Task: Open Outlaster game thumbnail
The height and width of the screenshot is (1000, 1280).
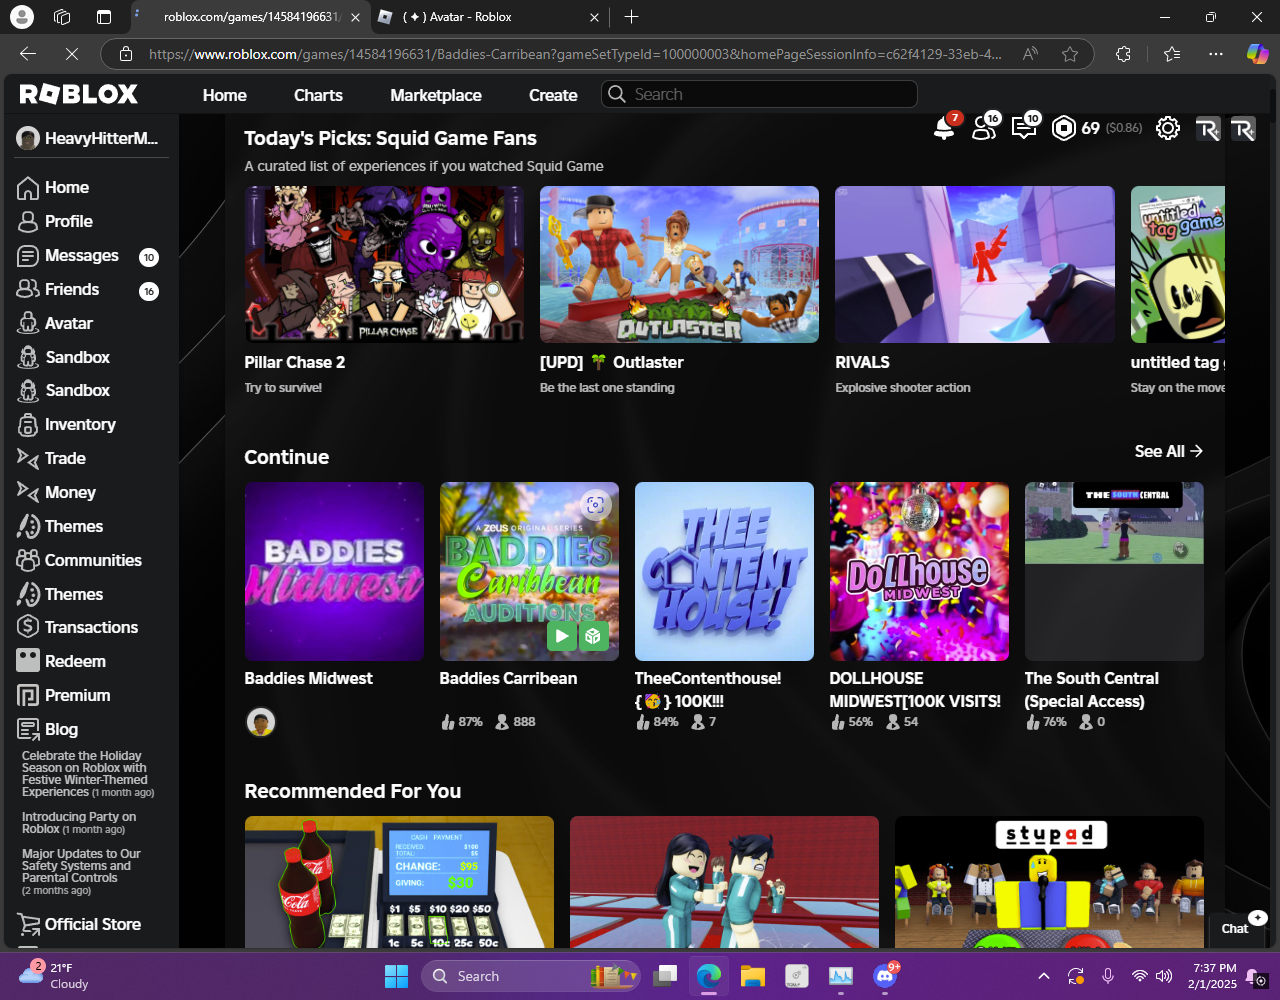Action: click(679, 265)
